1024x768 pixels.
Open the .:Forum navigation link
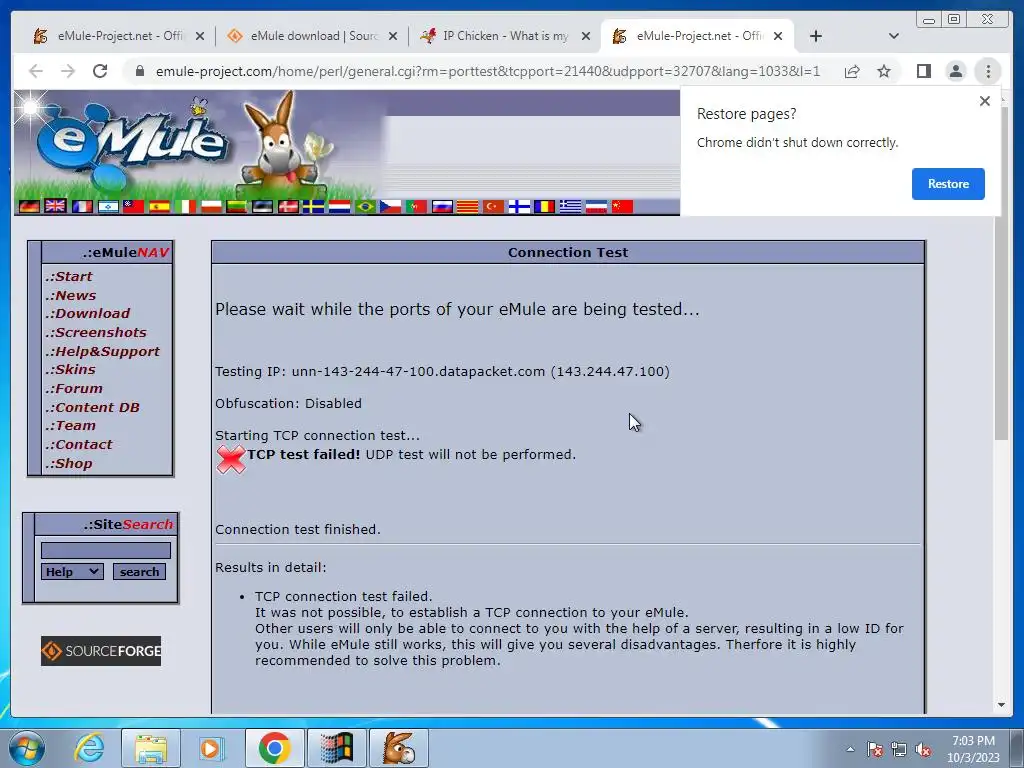[x=74, y=389]
